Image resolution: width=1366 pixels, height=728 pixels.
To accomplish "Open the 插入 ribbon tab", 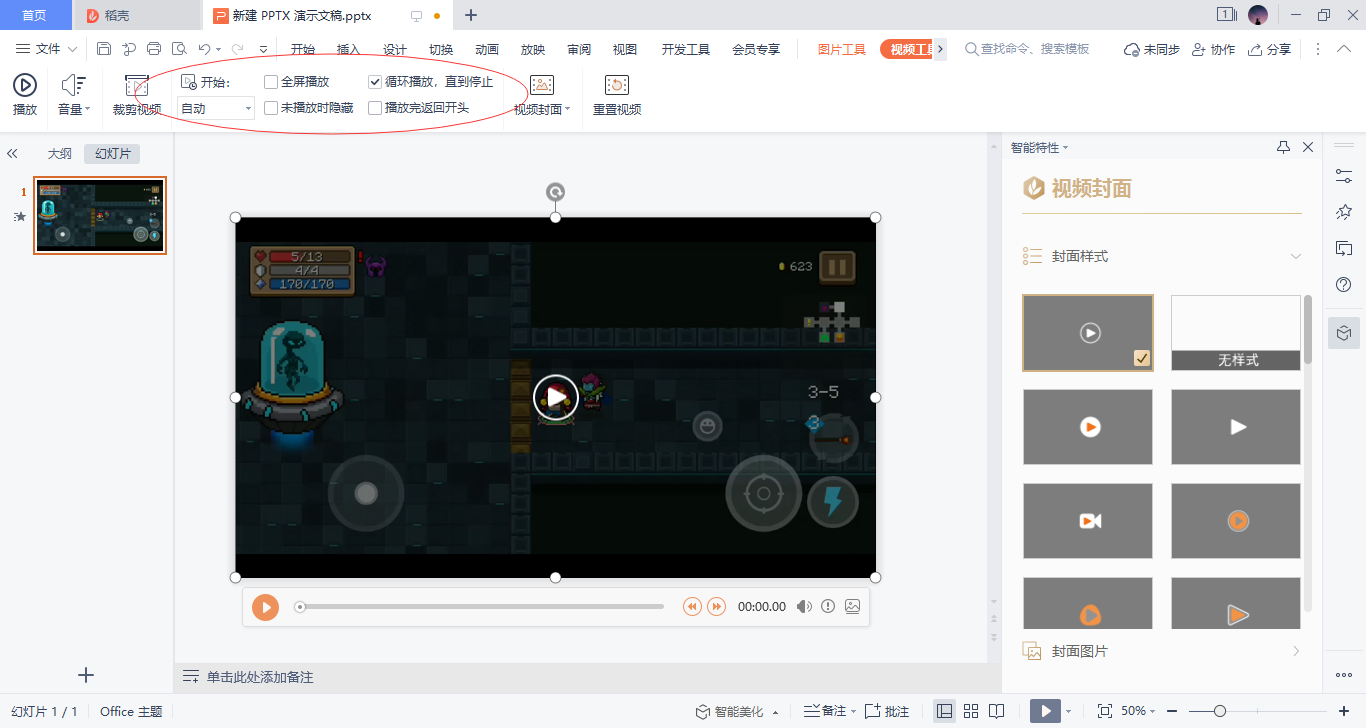I will pos(348,49).
